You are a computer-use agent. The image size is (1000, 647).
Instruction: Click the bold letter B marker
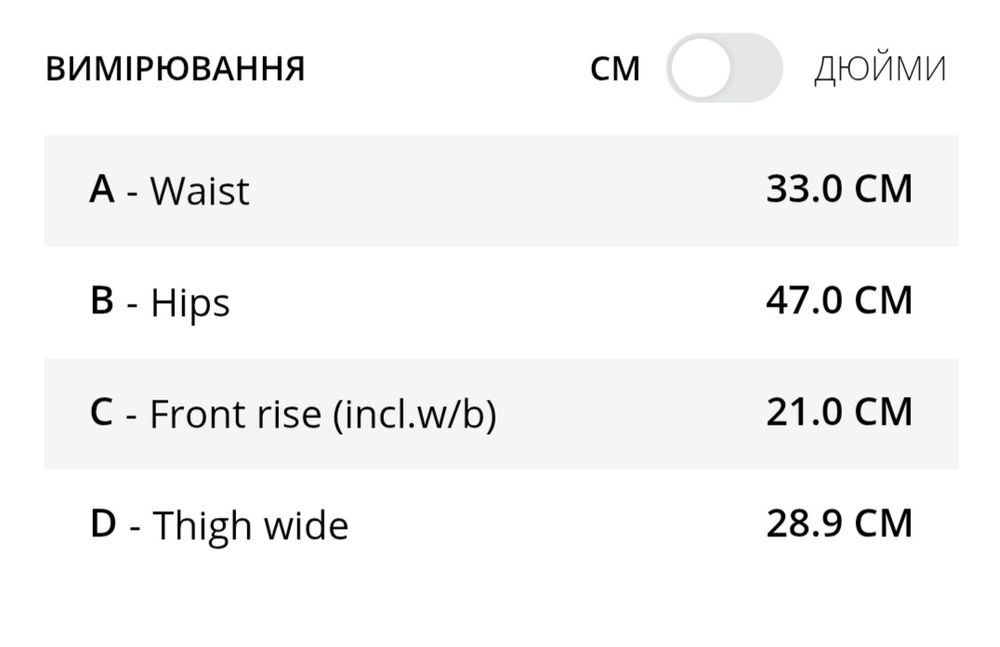tap(102, 301)
